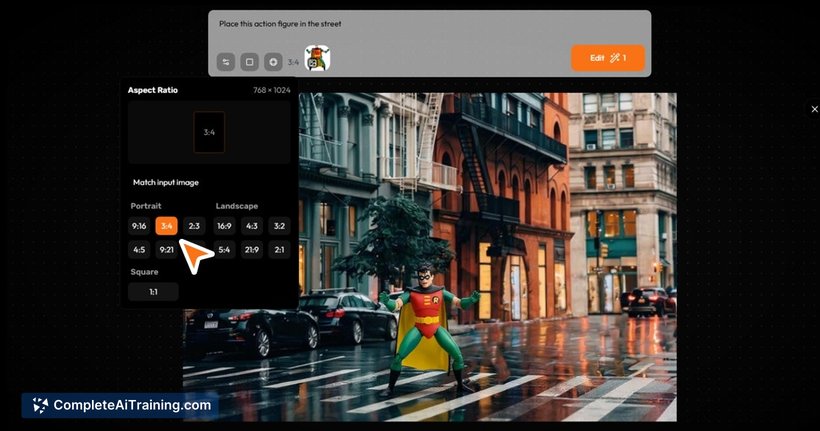The image size is (820, 431).
Task: Select the 2:1 landscape ratio
Action: tap(279, 249)
